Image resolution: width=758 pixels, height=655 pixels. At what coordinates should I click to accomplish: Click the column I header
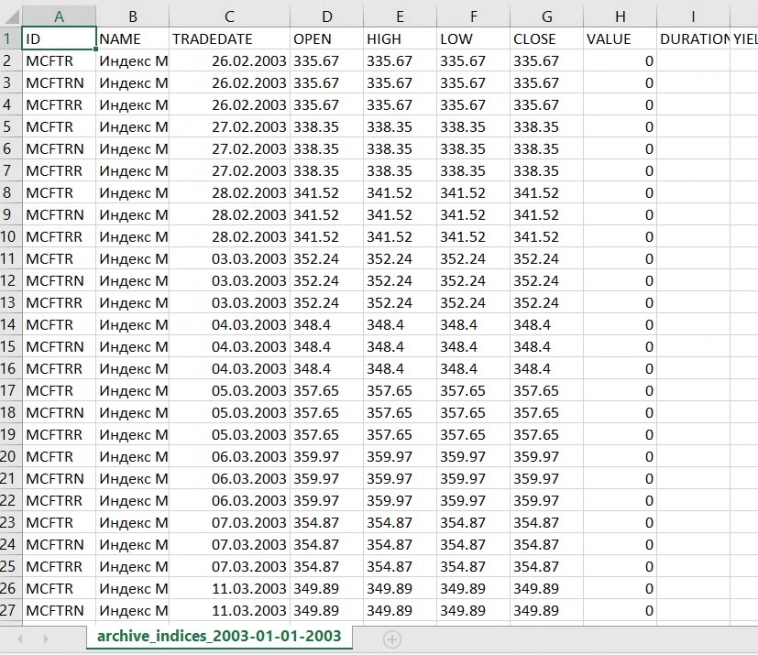(x=693, y=16)
